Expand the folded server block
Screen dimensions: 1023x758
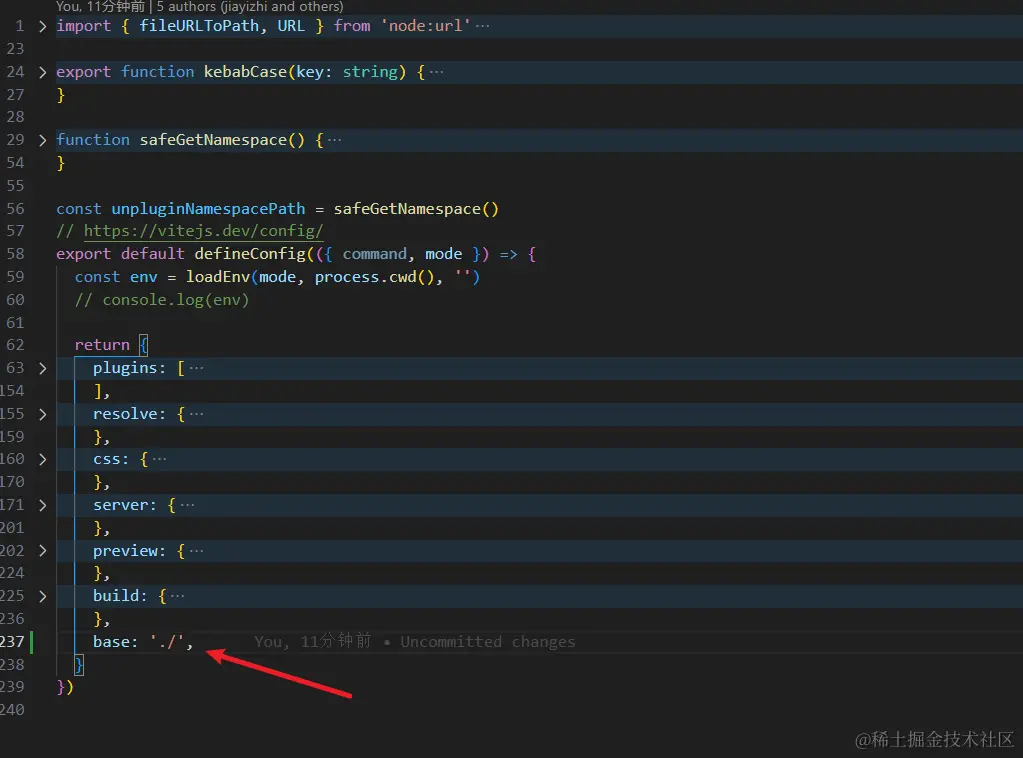42,505
